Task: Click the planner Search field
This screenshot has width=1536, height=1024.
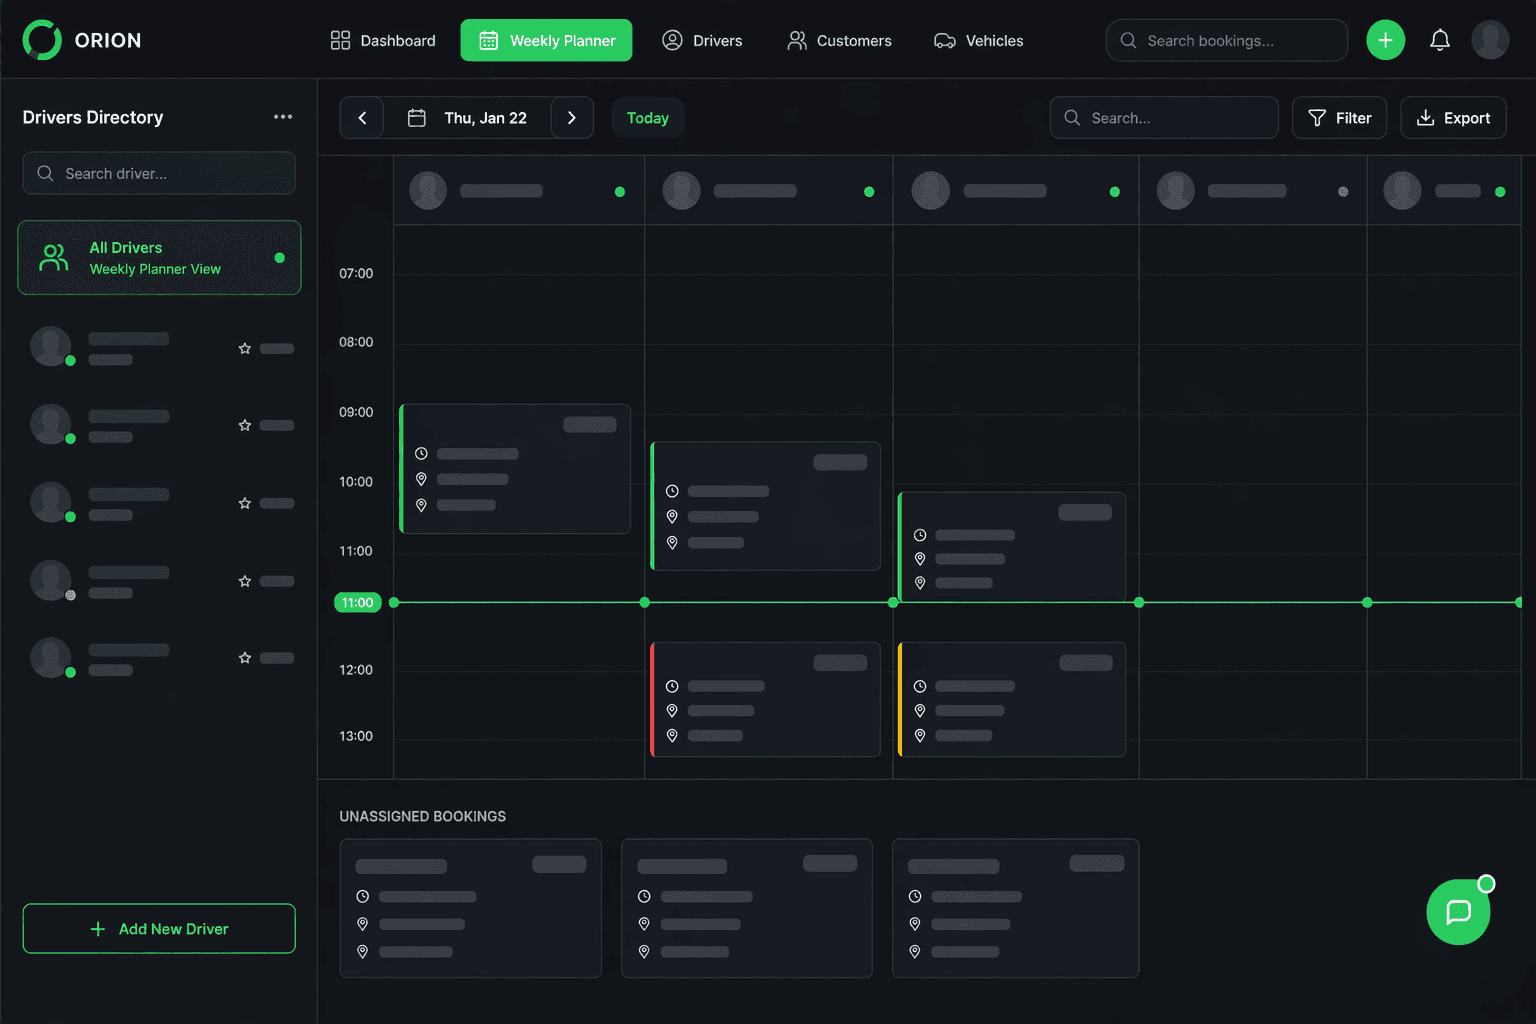Action: tap(1164, 118)
